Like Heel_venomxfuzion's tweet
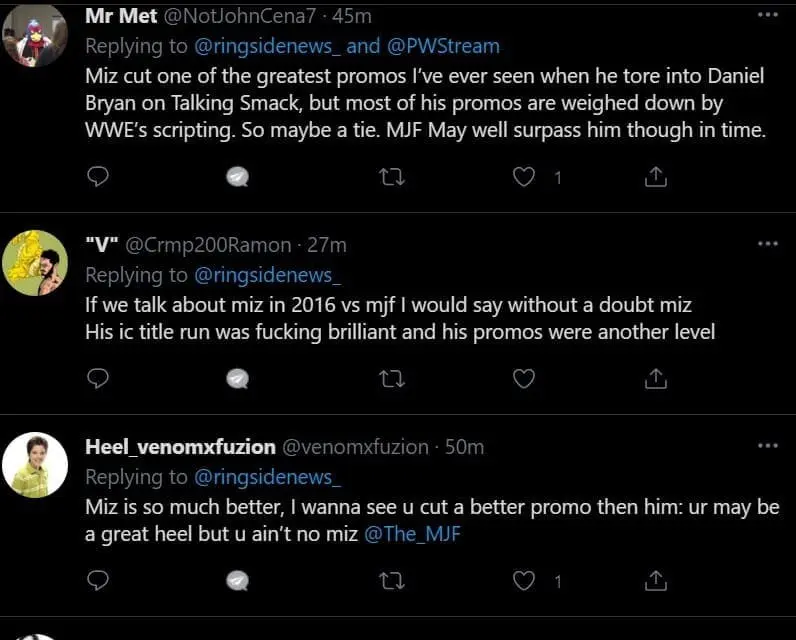 pyautogui.click(x=523, y=580)
